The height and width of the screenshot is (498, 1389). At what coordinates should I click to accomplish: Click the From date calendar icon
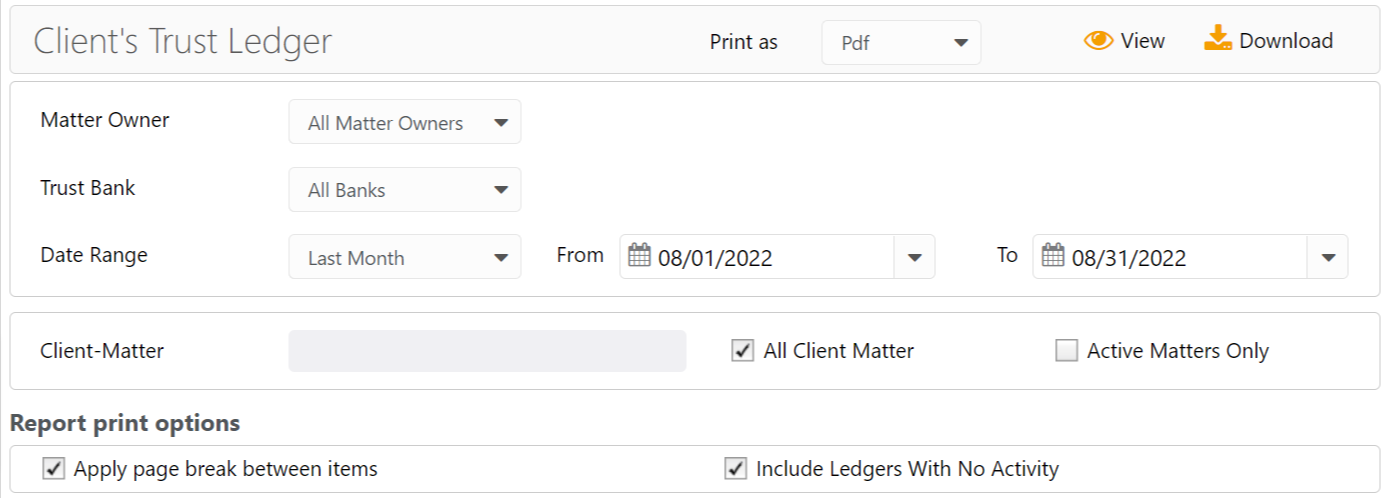tap(639, 257)
